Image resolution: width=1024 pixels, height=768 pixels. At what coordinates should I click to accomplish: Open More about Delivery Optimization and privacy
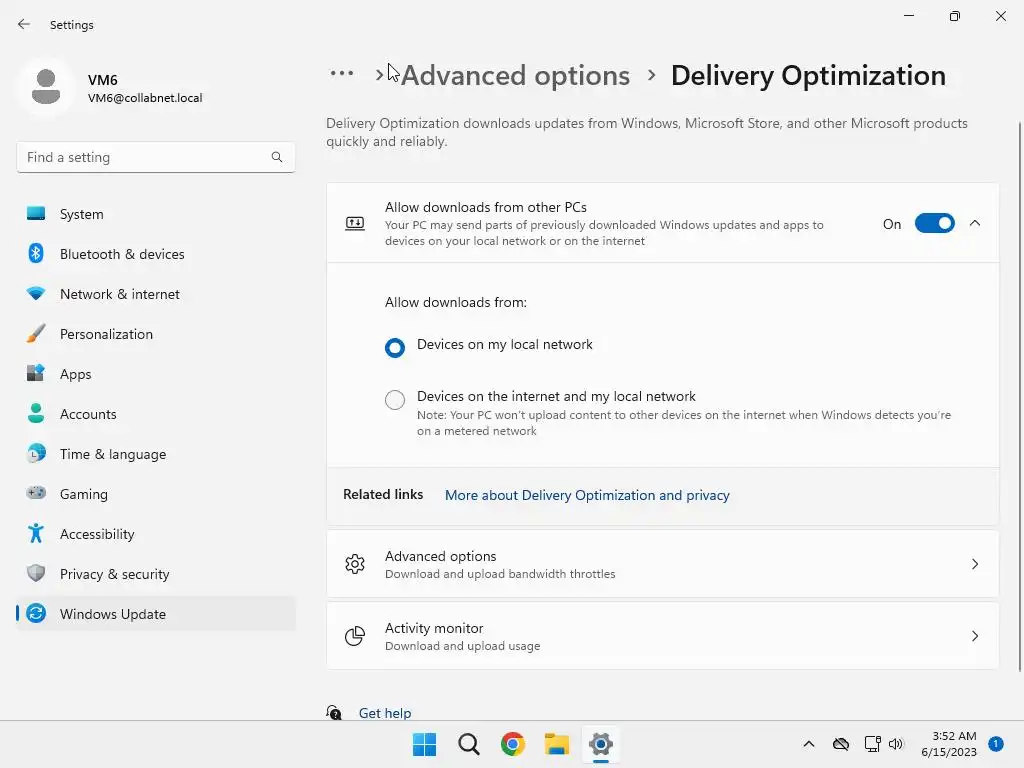click(587, 495)
